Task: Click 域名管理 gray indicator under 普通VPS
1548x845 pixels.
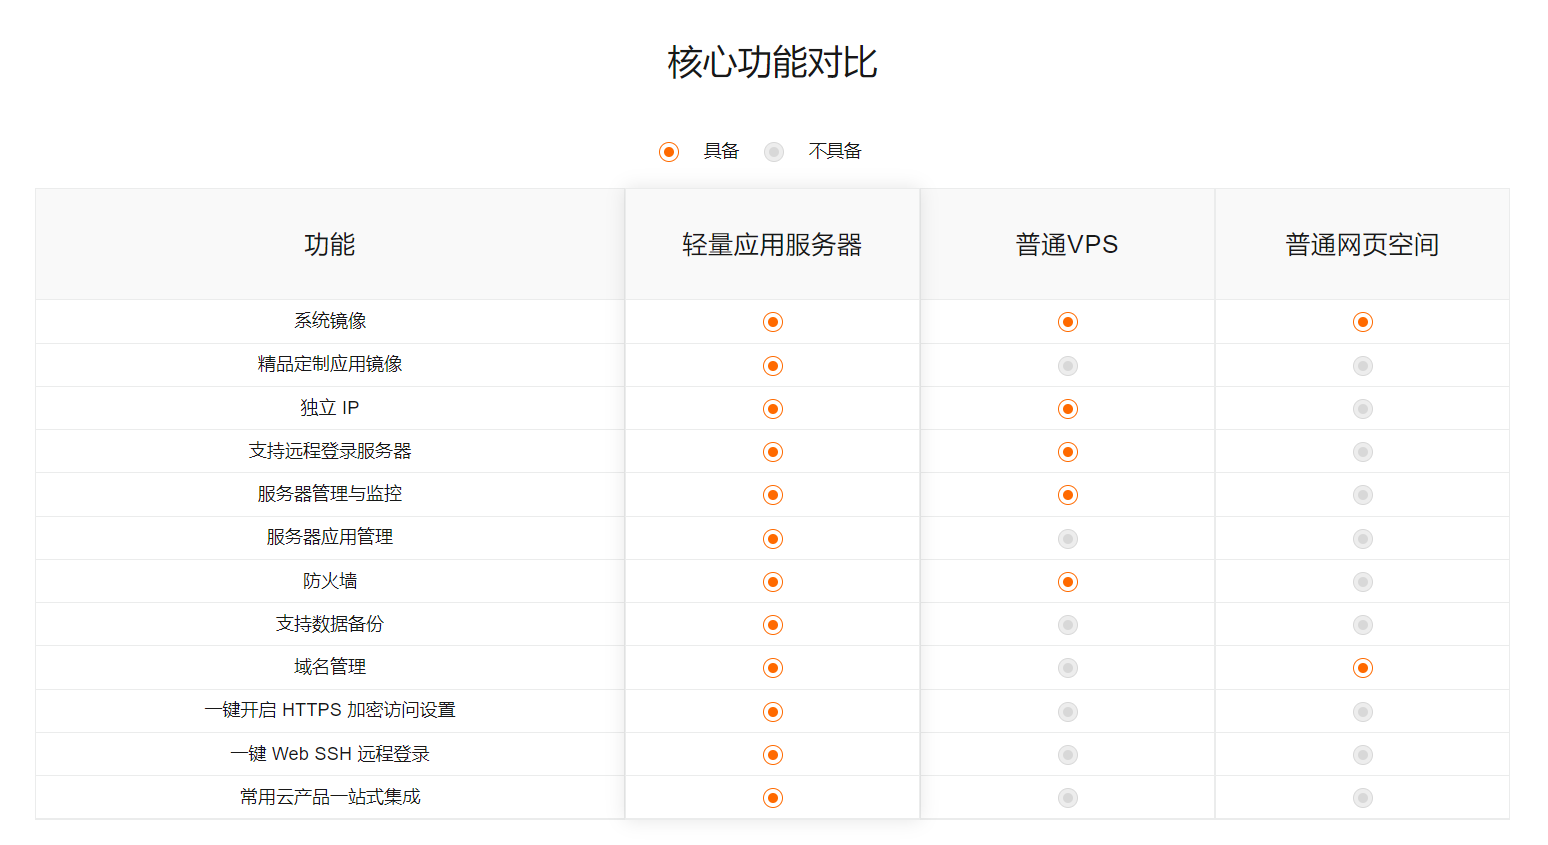Action: 1068,668
